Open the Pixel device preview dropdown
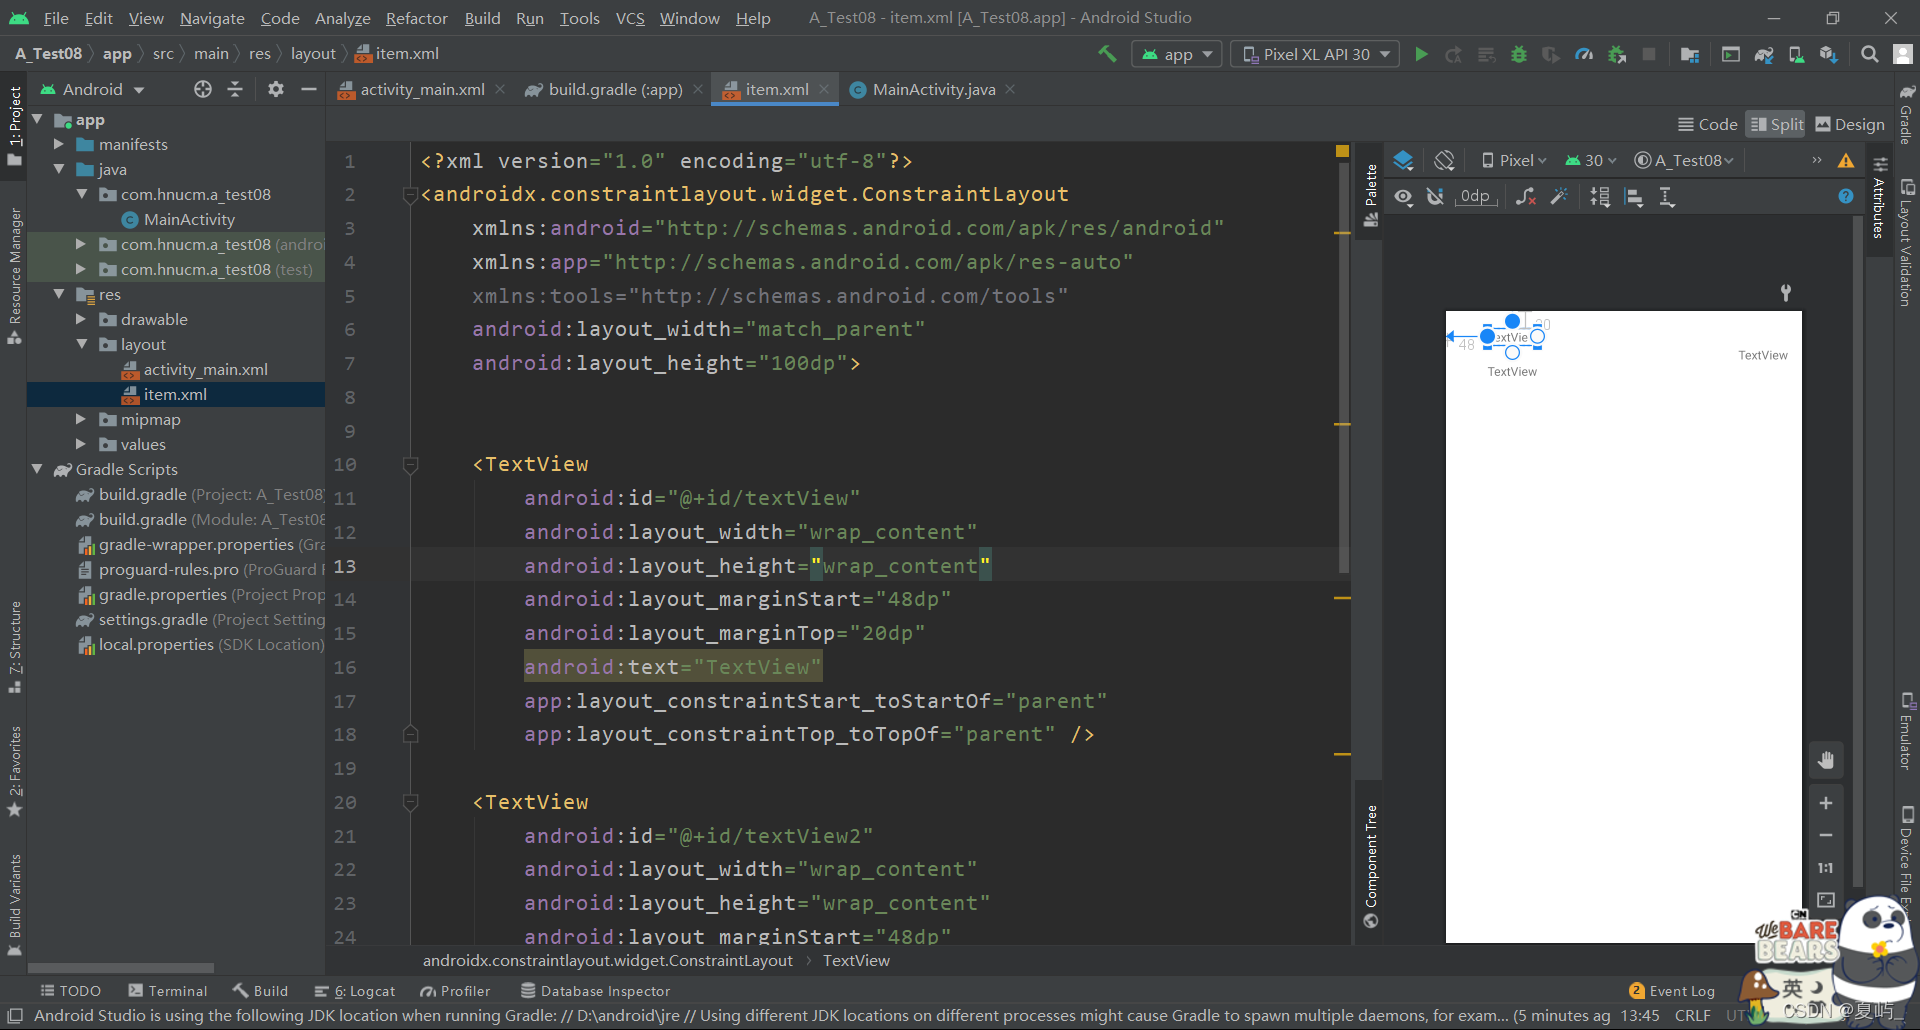The image size is (1920, 1030). click(x=1514, y=160)
